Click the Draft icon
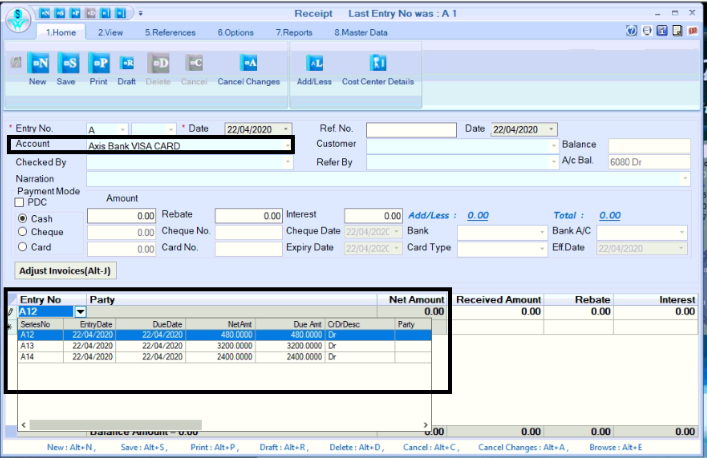Screen dimensions: 707x458 point(127,63)
